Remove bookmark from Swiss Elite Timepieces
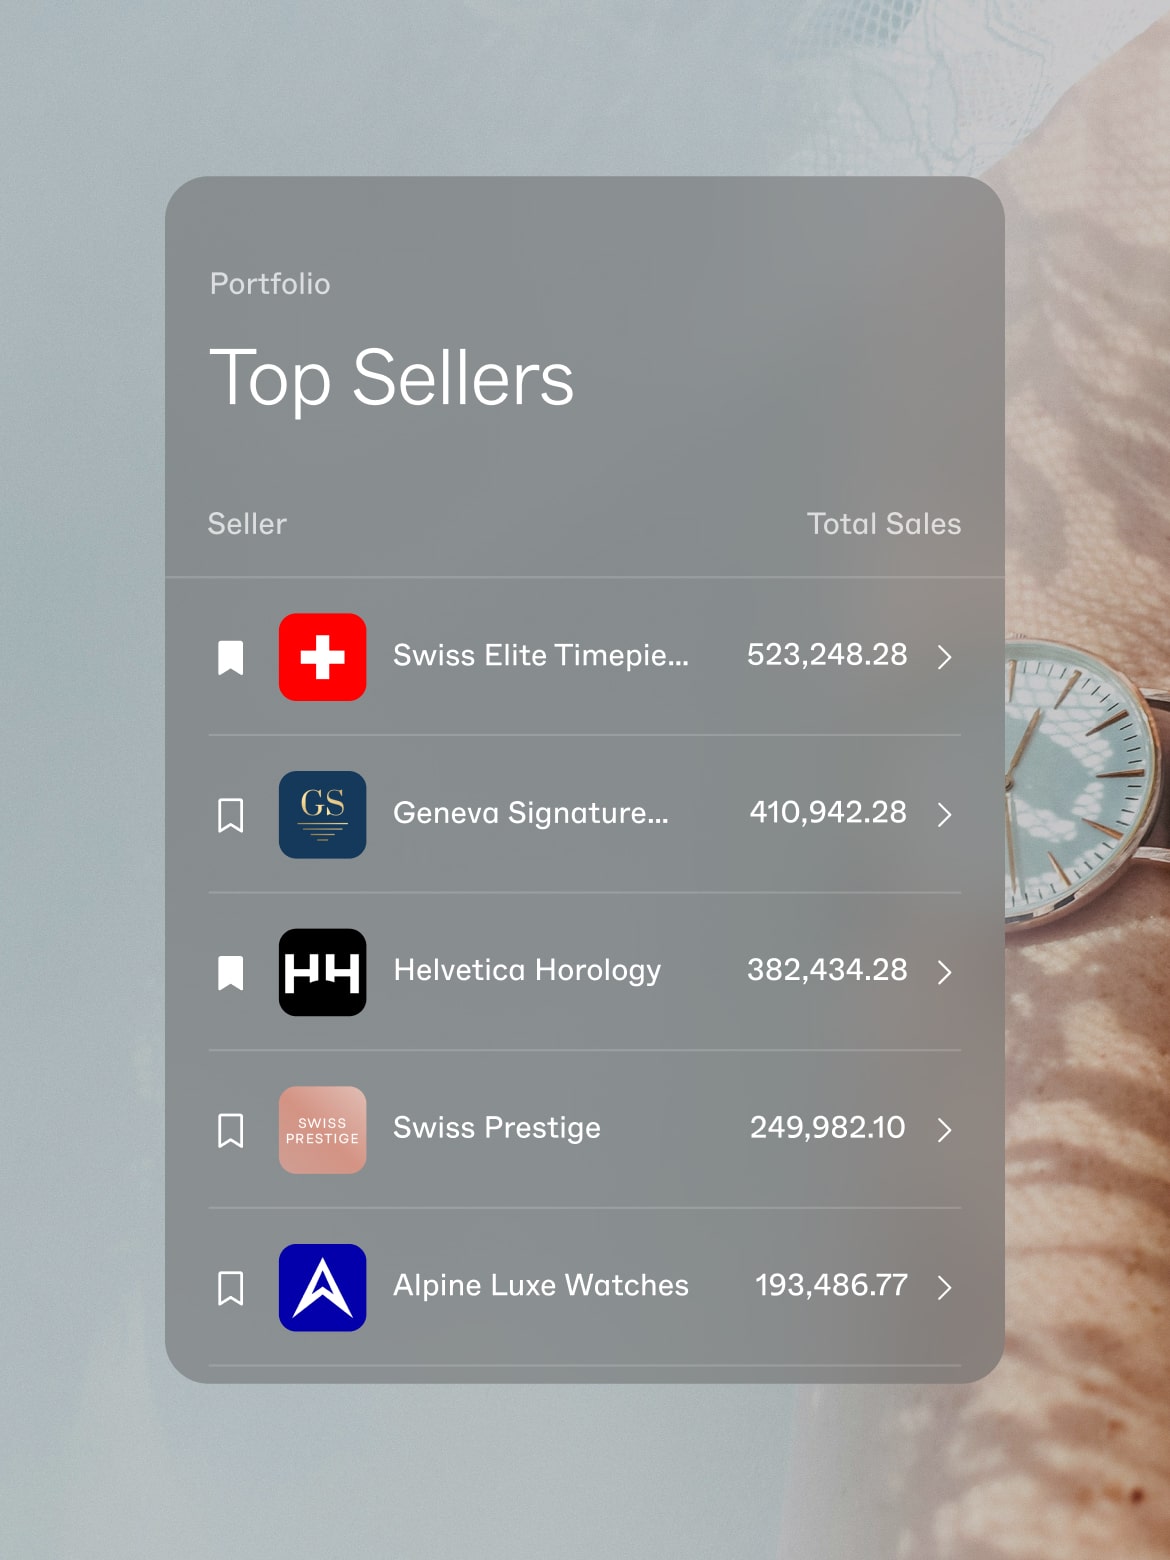This screenshot has height=1560, width=1170. (231, 657)
